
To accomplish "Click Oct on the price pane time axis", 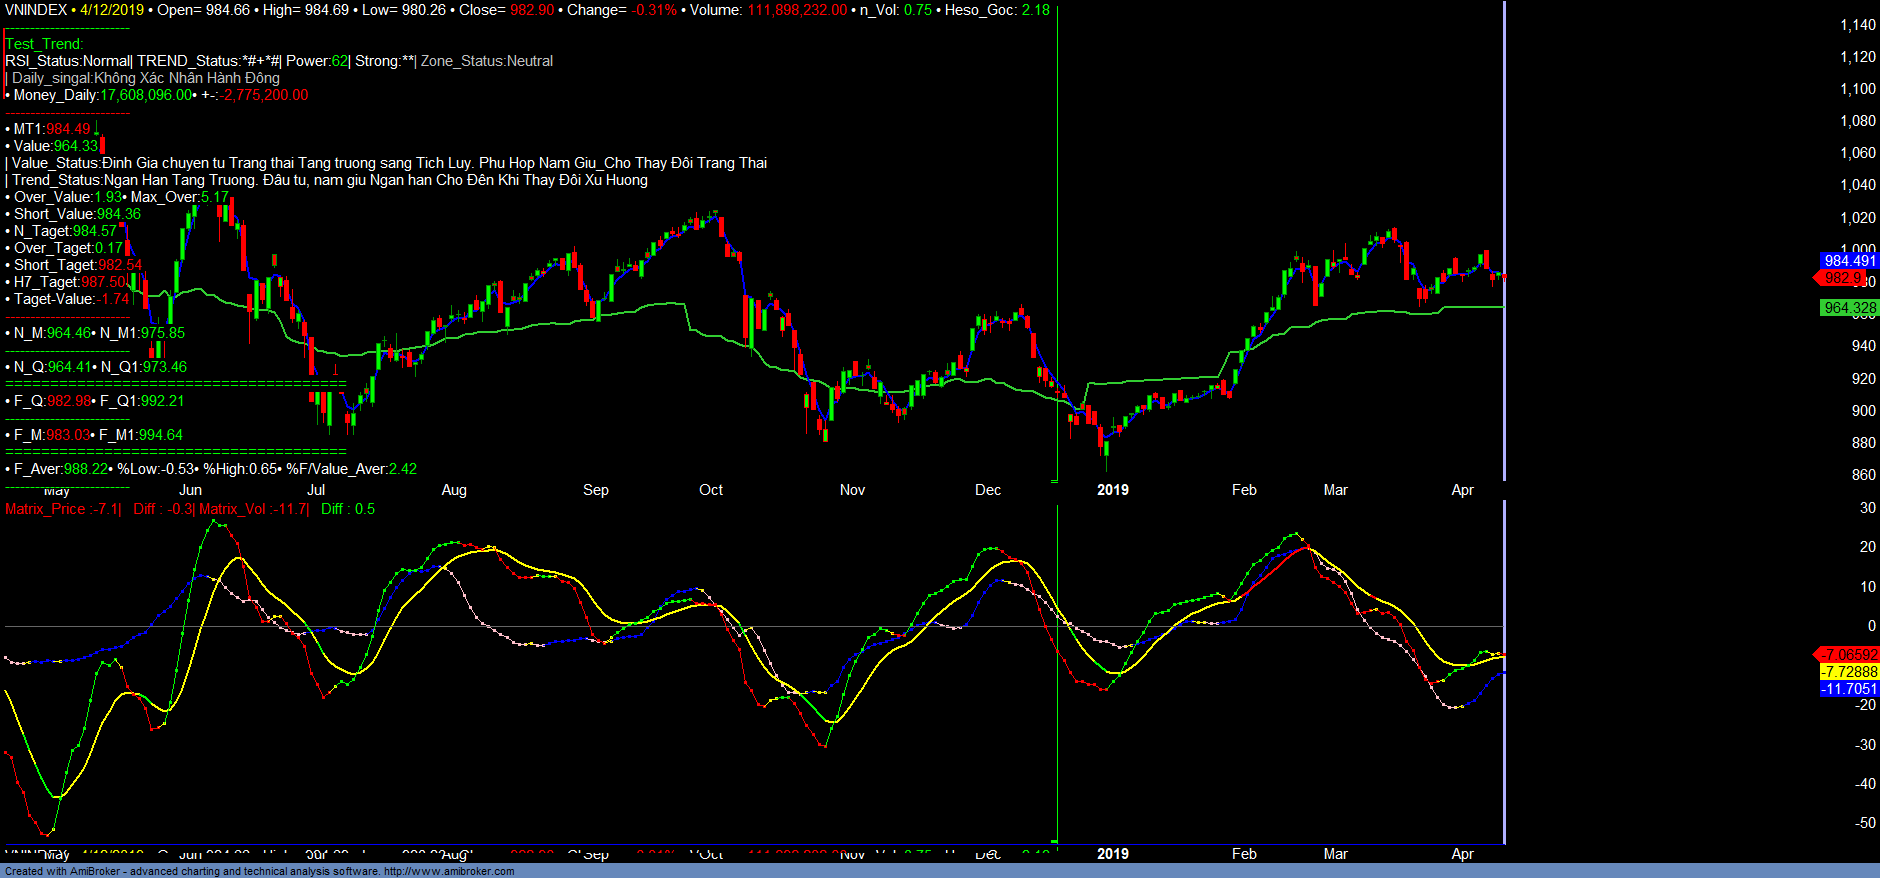I will pyautogui.click(x=711, y=490).
